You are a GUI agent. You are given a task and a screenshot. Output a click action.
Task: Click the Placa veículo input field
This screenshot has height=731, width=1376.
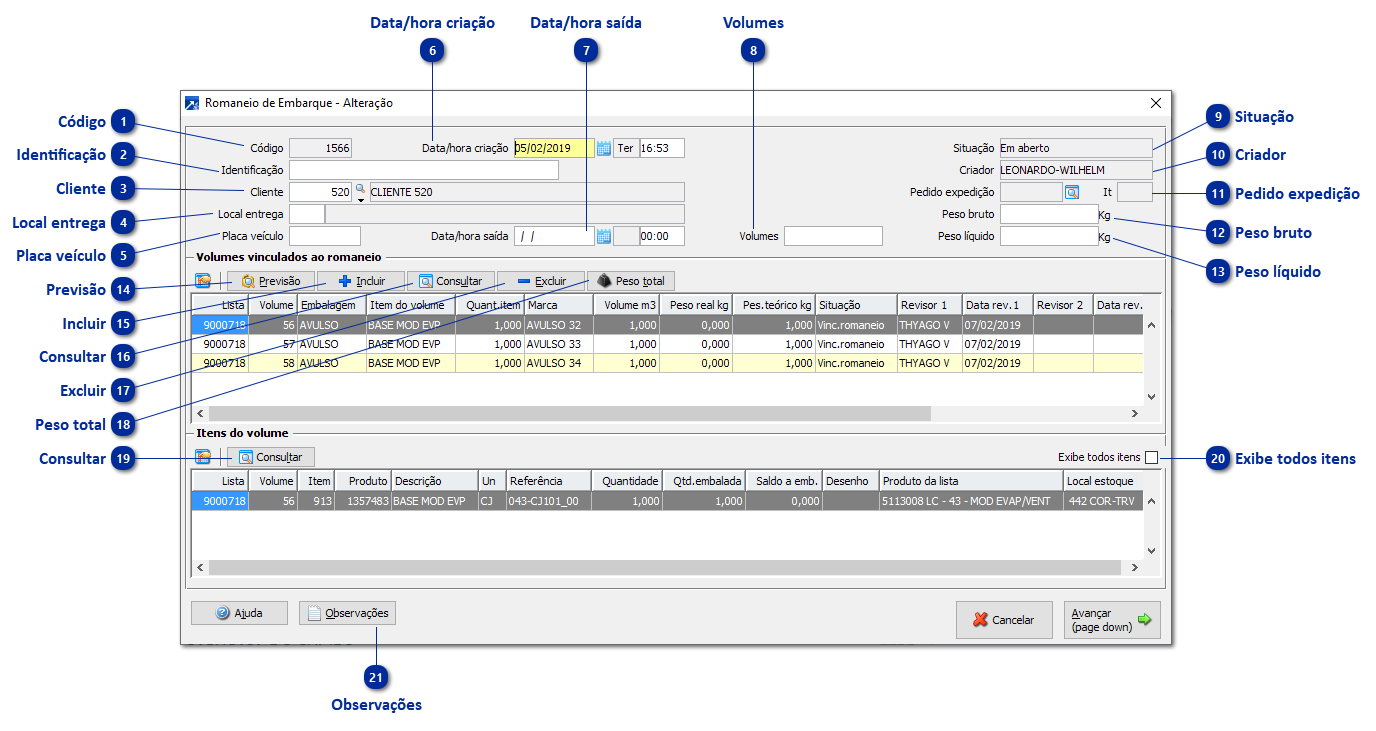tap(324, 236)
